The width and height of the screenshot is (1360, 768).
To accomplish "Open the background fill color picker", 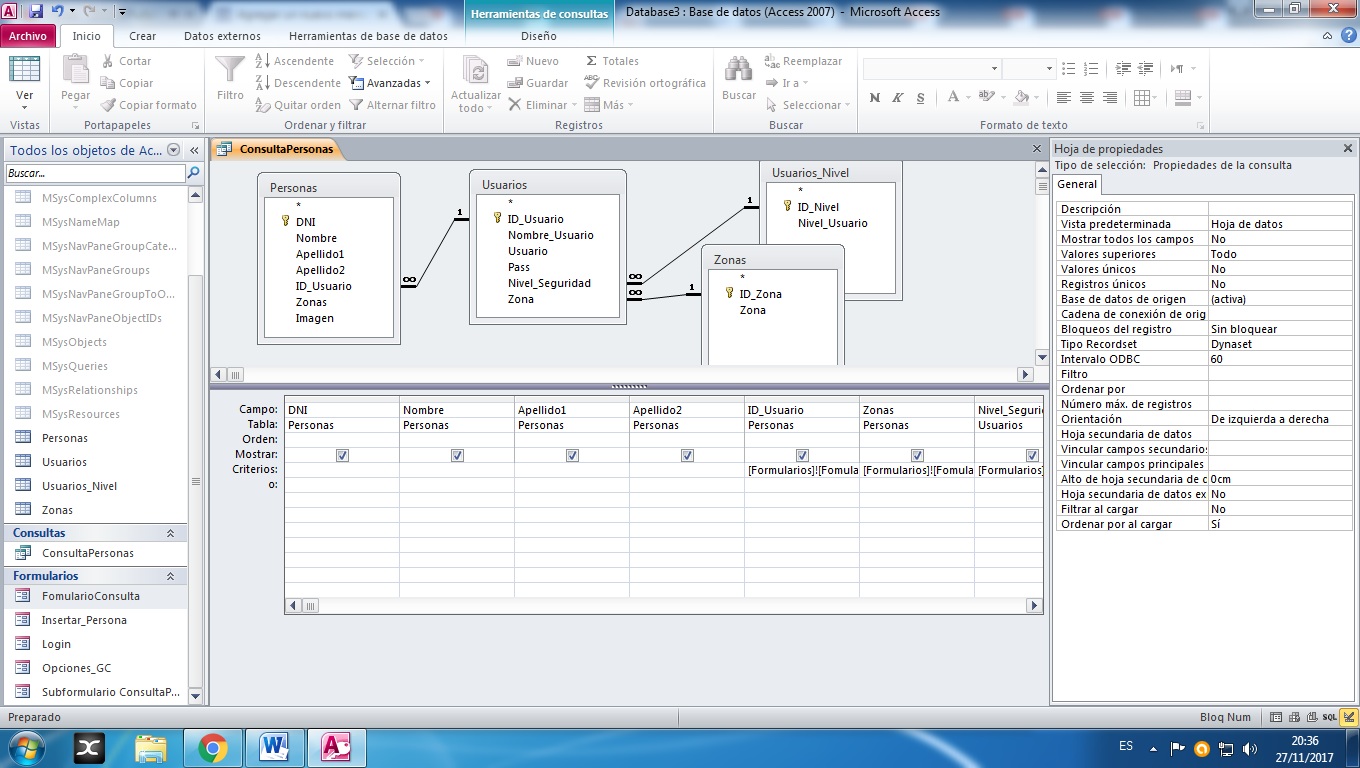I will point(1024,98).
